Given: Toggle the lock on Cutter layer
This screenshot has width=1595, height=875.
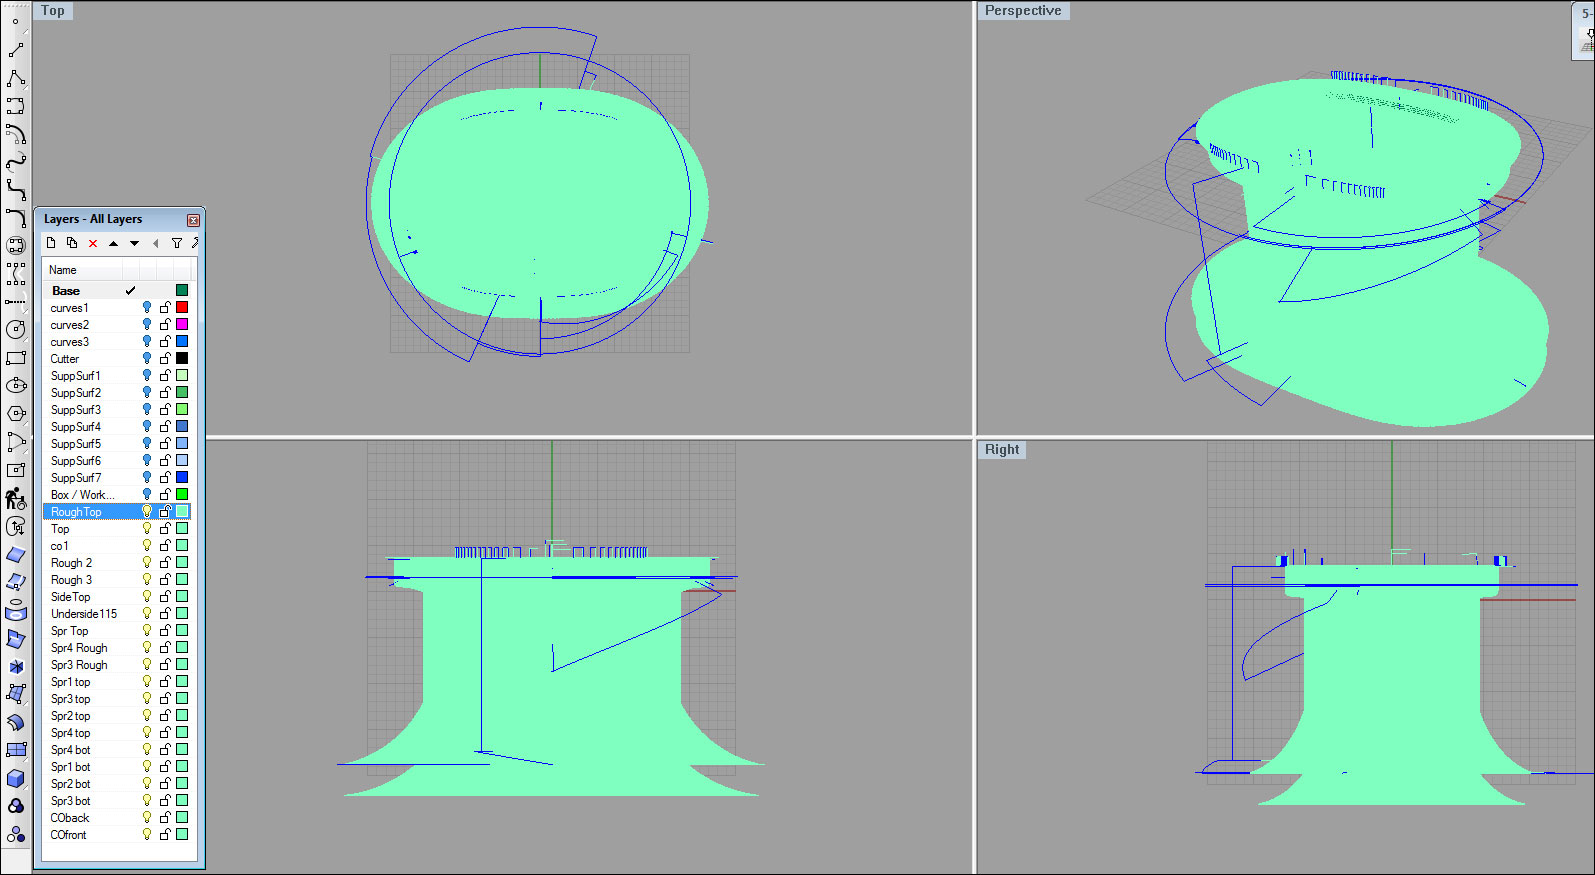Looking at the screenshot, I should click(x=165, y=359).
